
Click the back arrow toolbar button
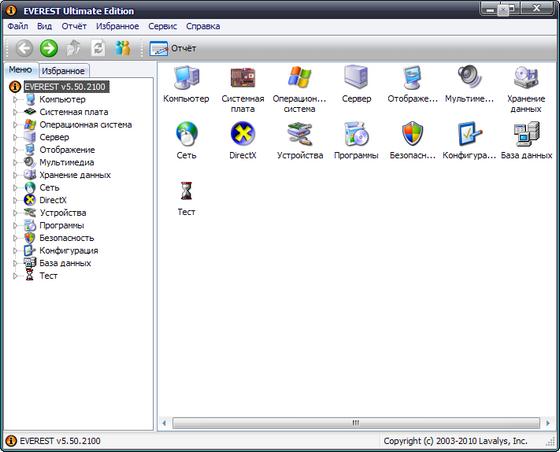[24, 48]
